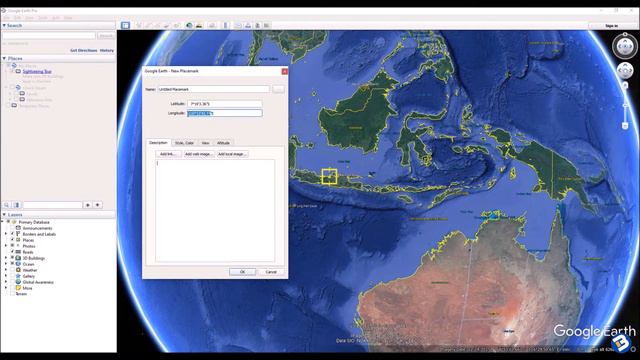The height and width of the screenshot is (360, 640).
Task: Expand the Ocean layer tree
Action: (x=6, y=264)
